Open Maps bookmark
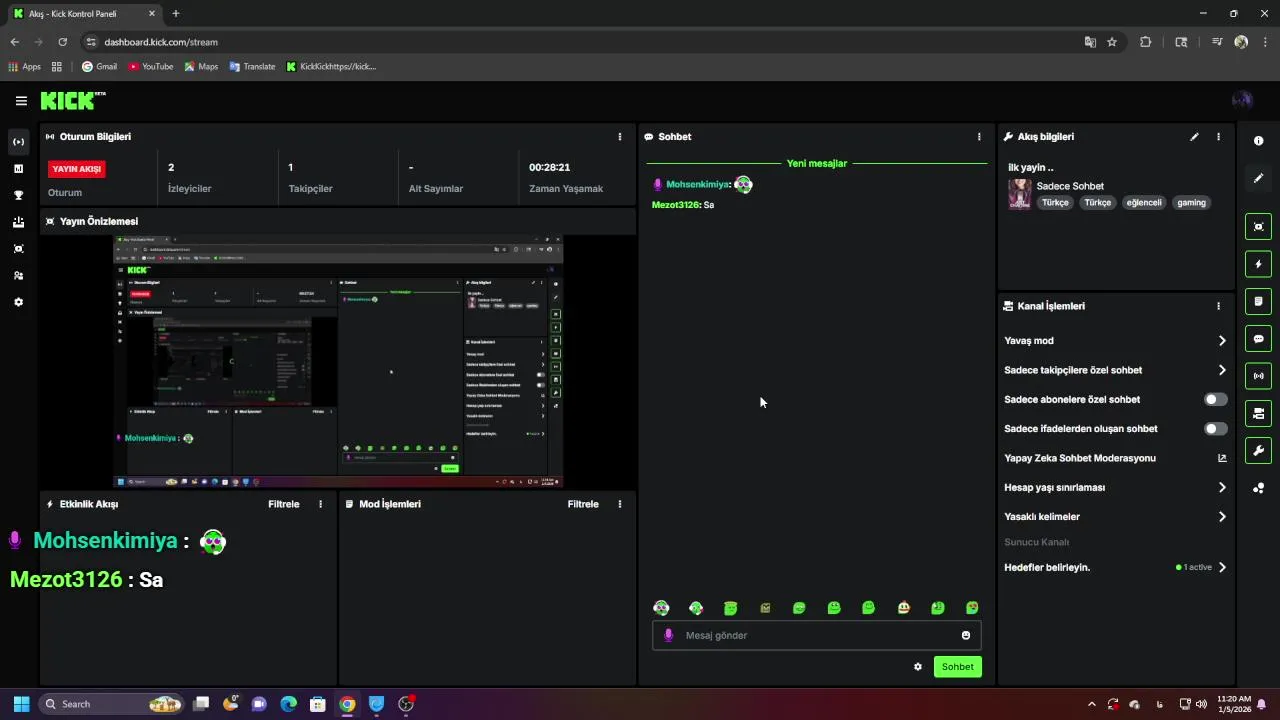Image resolution: width=1280 pixels, height=720 pixels. 201,67
